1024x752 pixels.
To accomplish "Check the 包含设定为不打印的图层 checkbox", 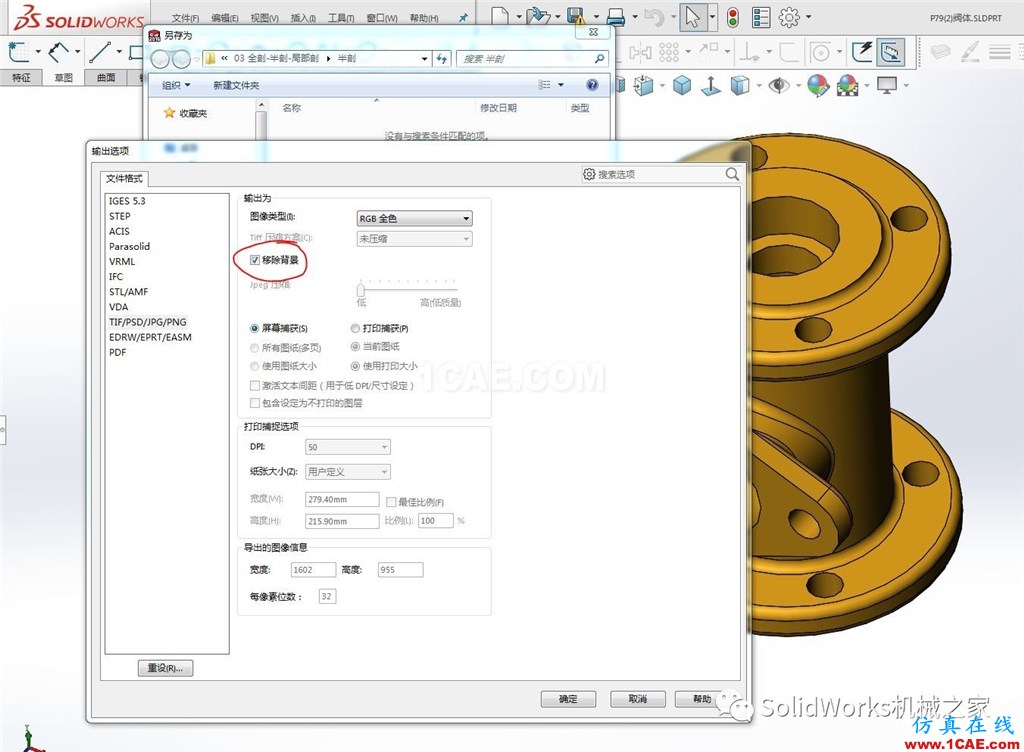I will [x=255, y=403].
